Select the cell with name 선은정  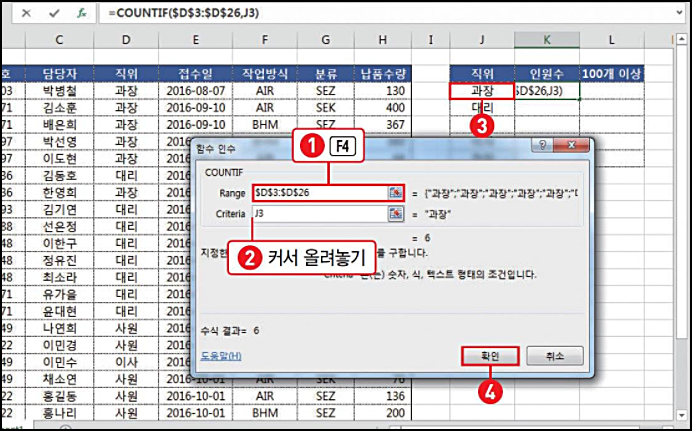pos(59,226)
